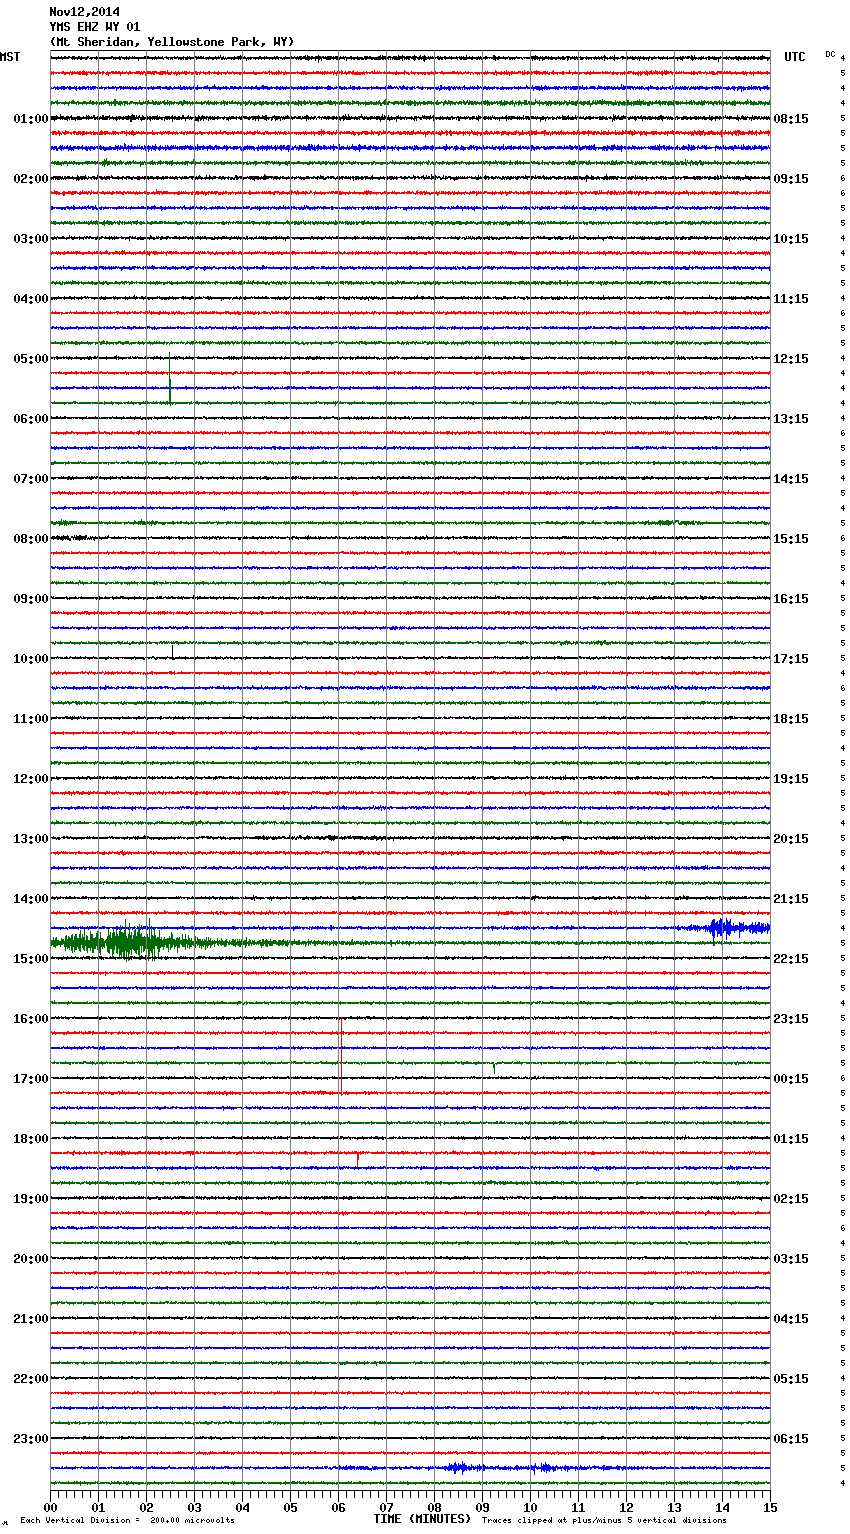The height and width of the screenshot is (1534, 850).
Task: Select the station code YMS EHZ WY 01
Action: [x=95, y=27]
